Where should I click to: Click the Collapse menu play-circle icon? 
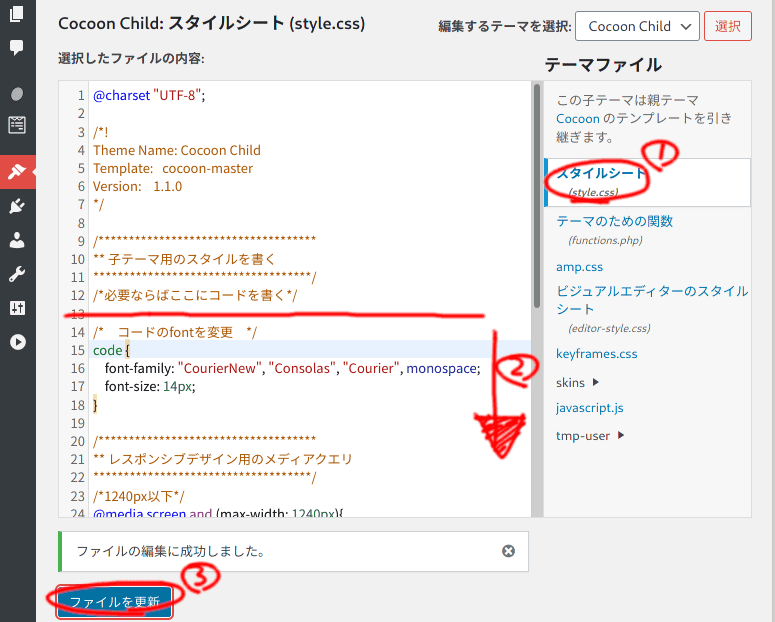(x=18, y=342)
